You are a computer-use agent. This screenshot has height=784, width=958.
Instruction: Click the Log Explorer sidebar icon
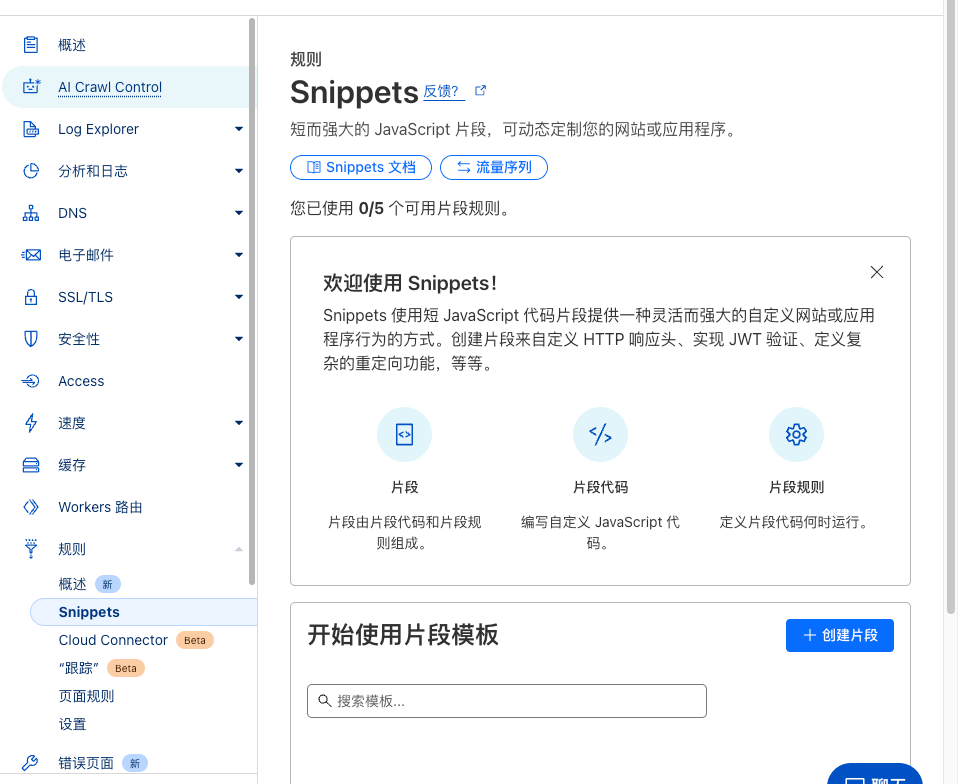(31, 129)
